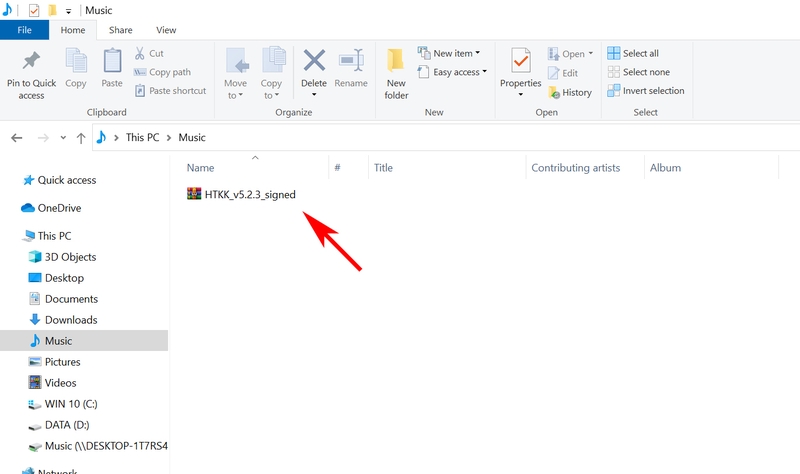
Task: Expand the Delete options arrow
Action: (314, 94)
